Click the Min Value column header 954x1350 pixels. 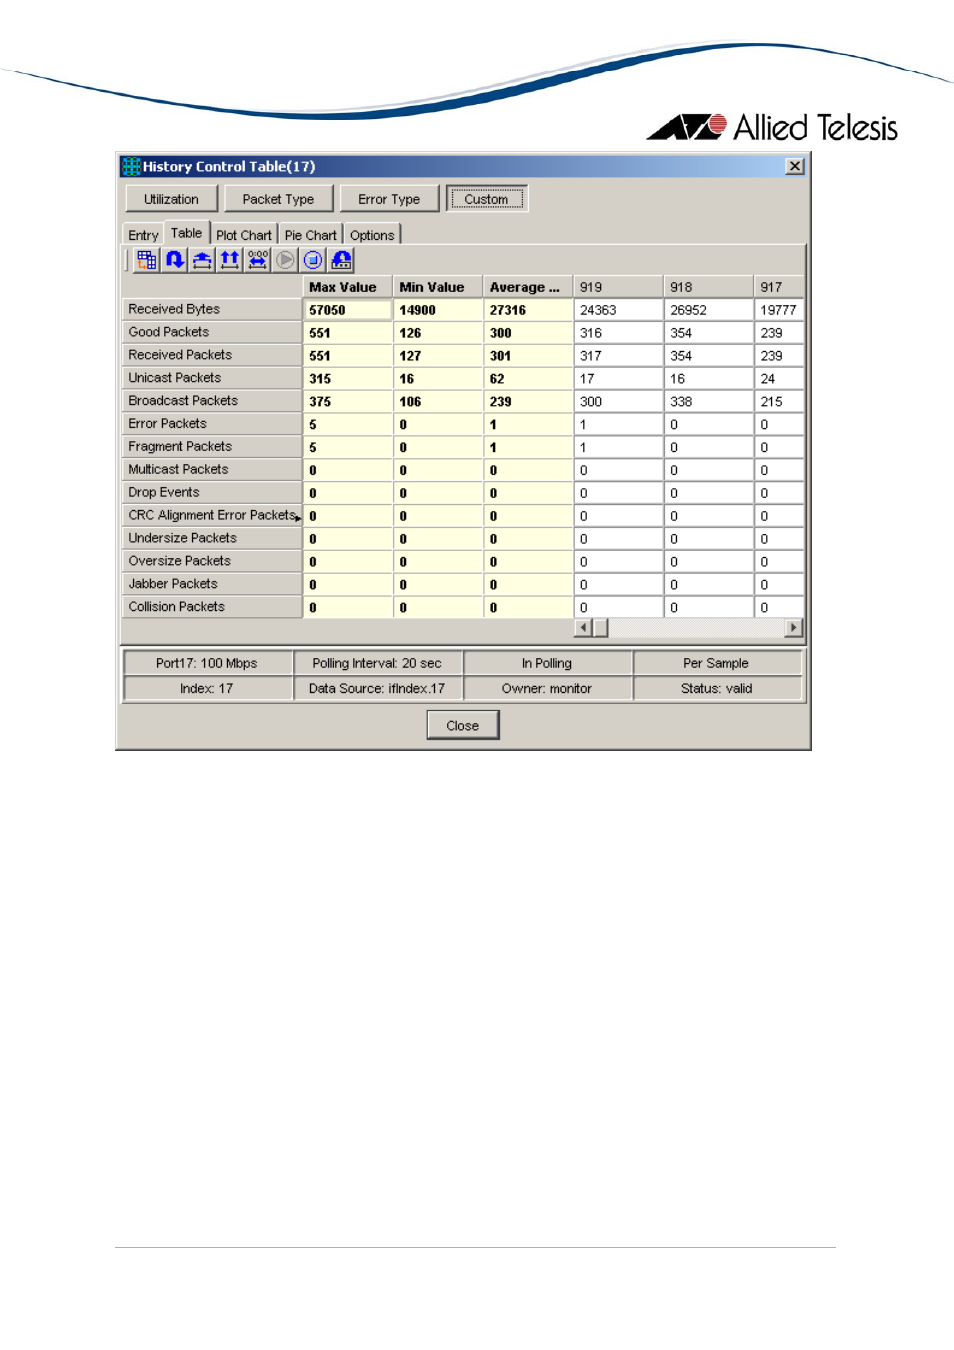437,287
